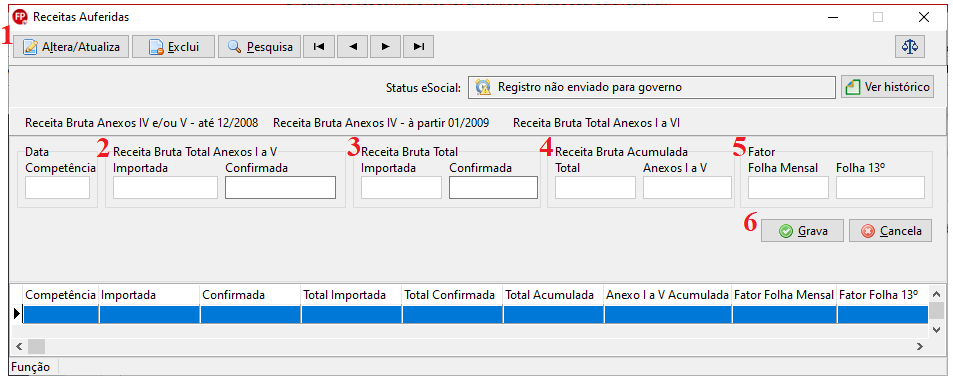Select Receita Bruta Anexos IV e/ou V tab
The width and height of the screenshot is (953, 383).
142,123
